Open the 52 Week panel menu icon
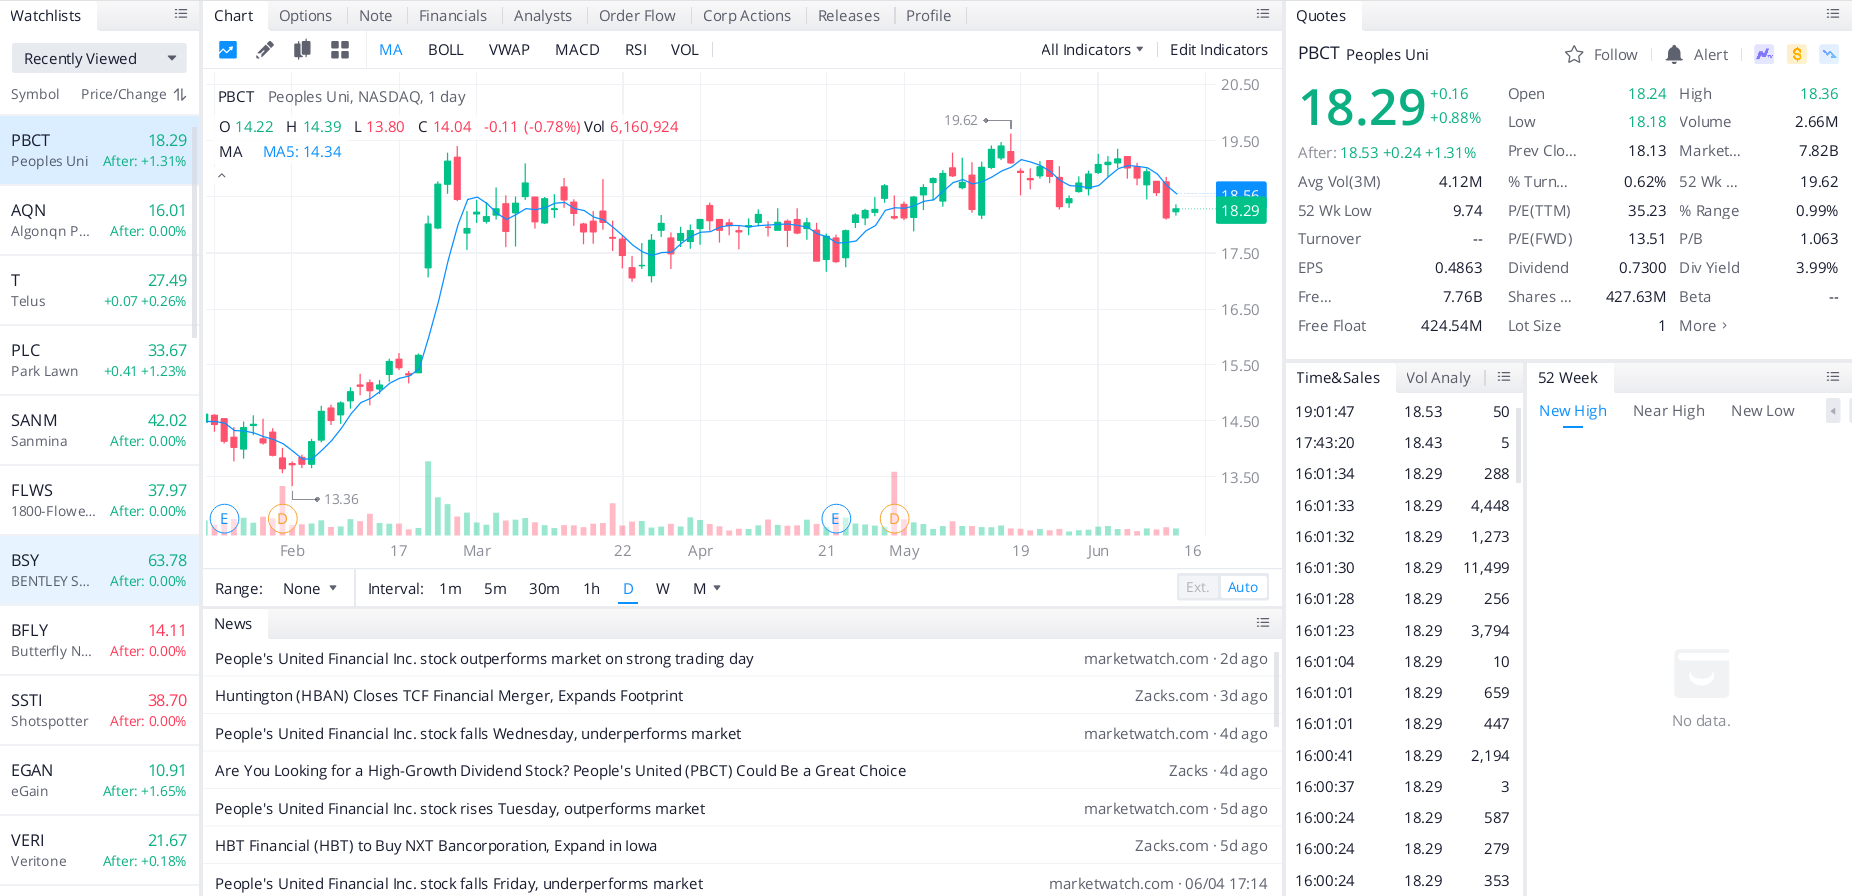Screen dimensions: 1852x896 click(1833, 377)
